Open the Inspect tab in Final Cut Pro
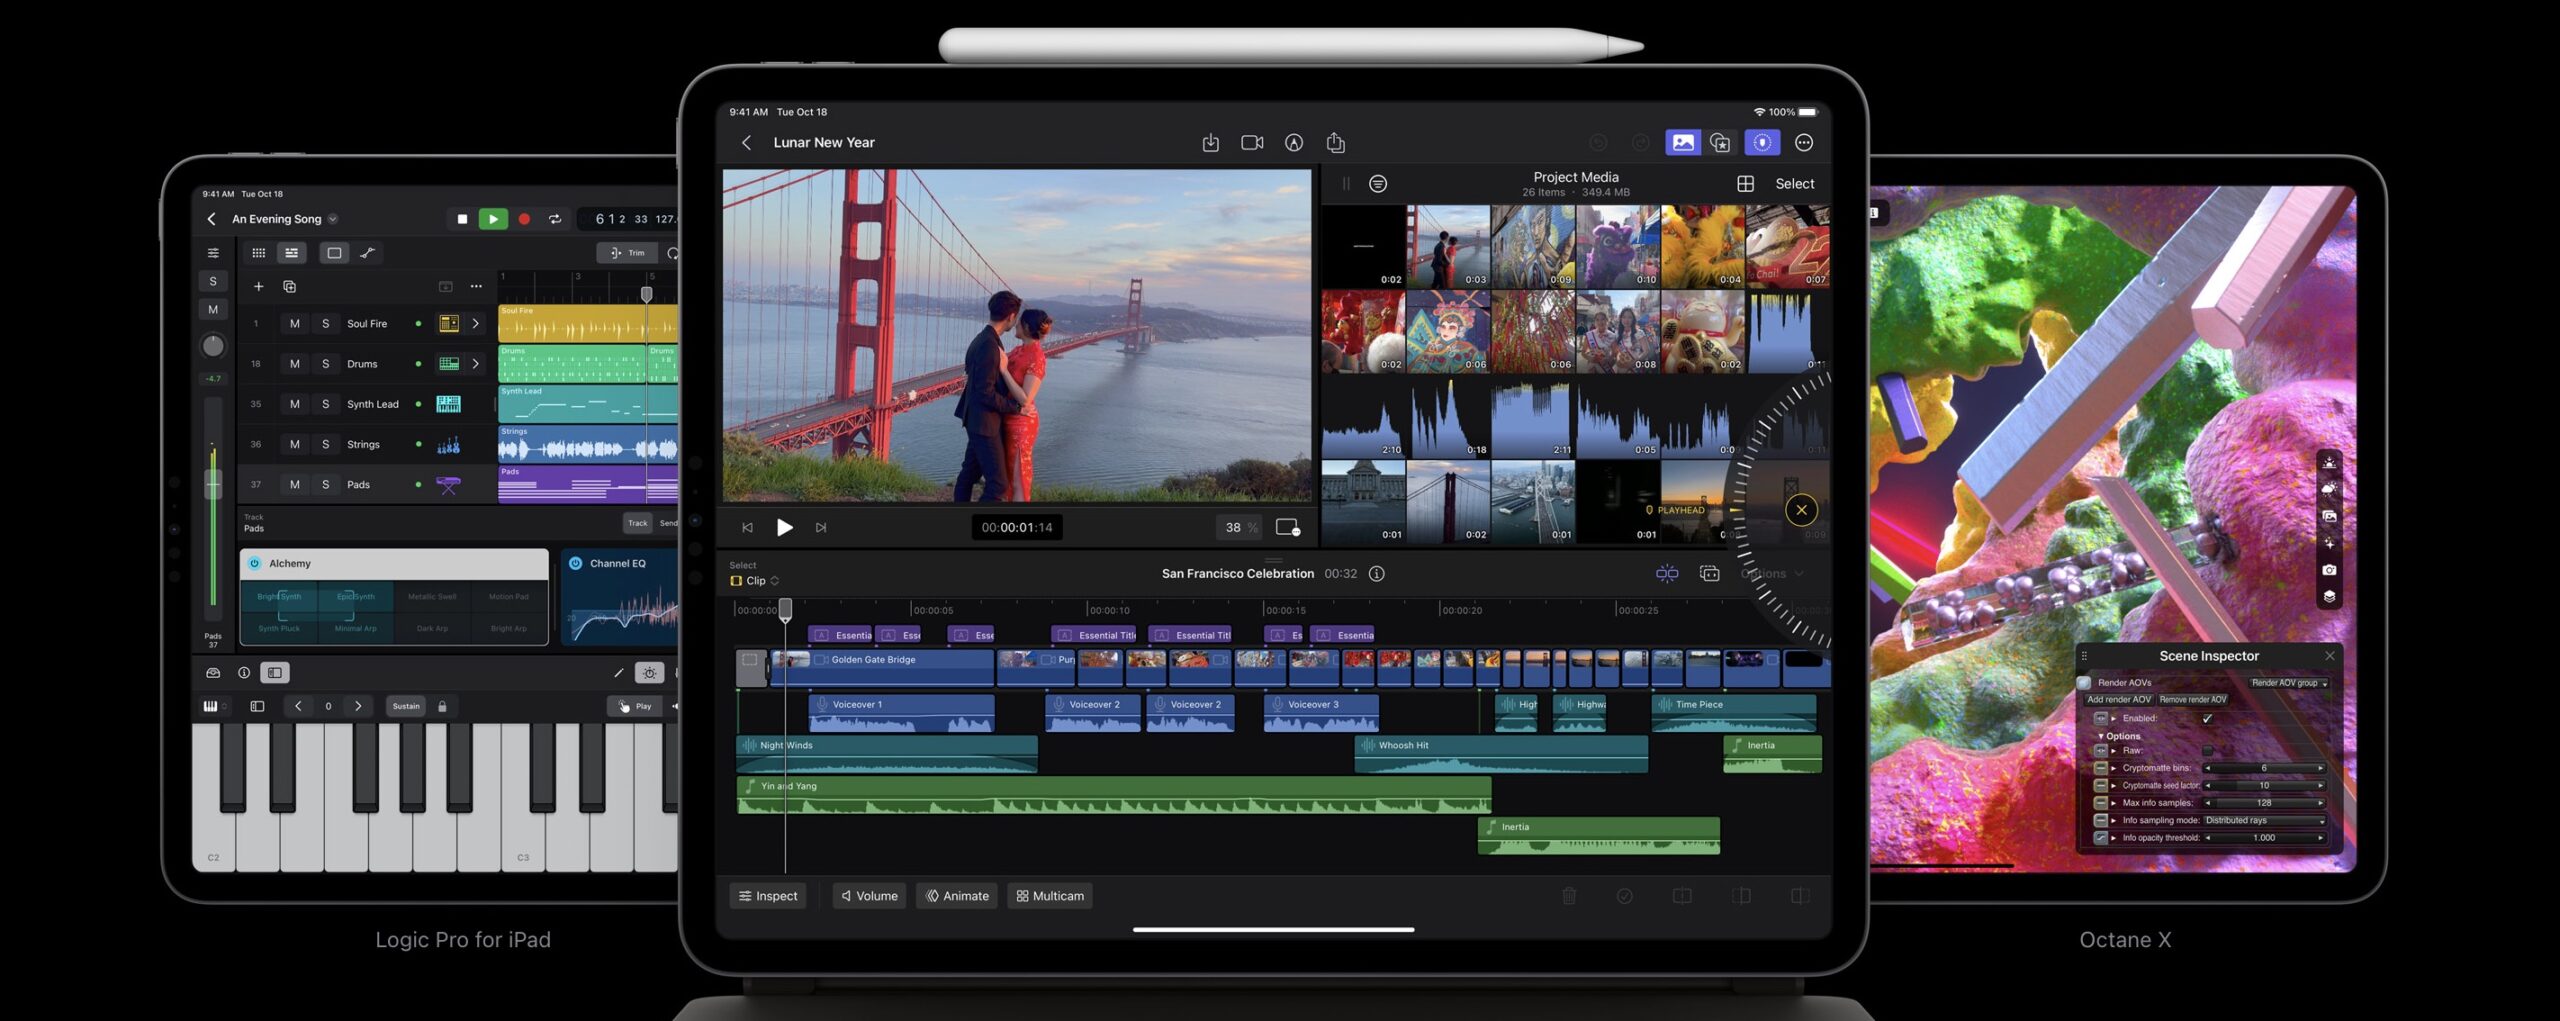Image resolution: width=2560 pixels, height=1021 pixels. pyautogui.click(x=768, y=896)
